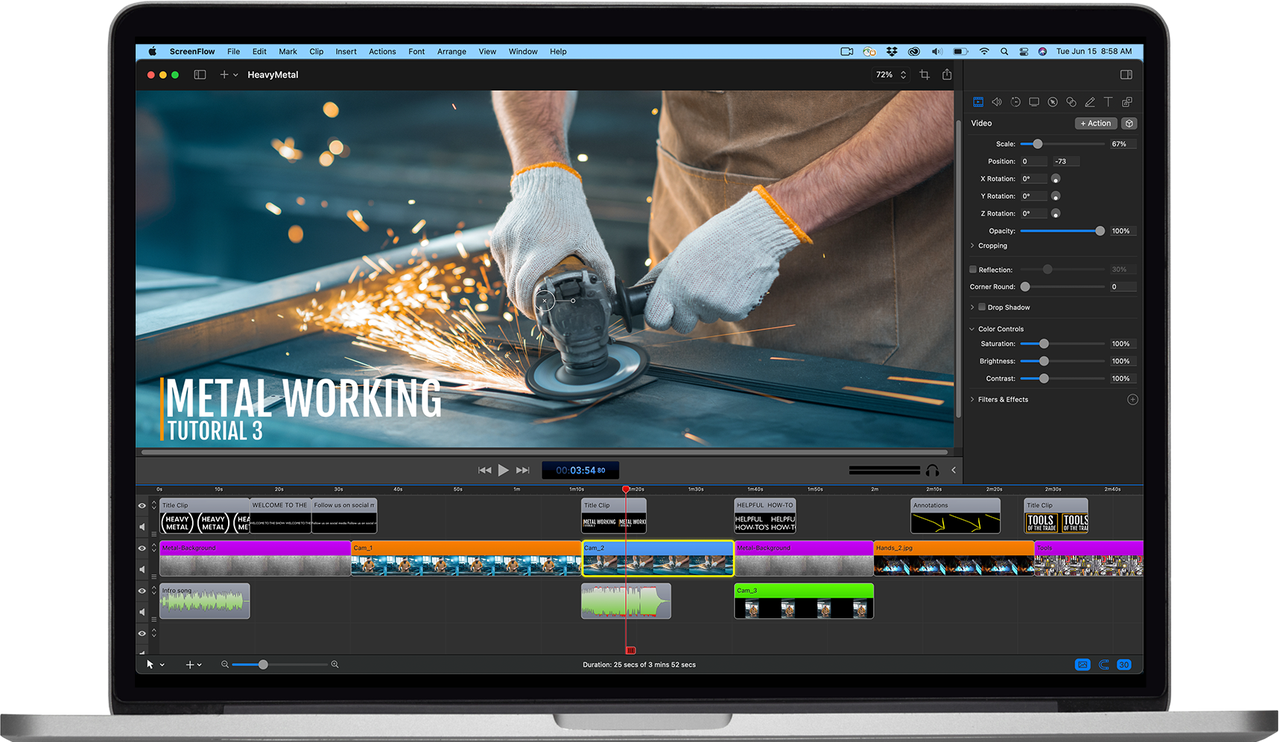Viewport: 1280px width, 742px height.
Task: Select the Callout properties cursor icon
Action: tap(1053, 101)
